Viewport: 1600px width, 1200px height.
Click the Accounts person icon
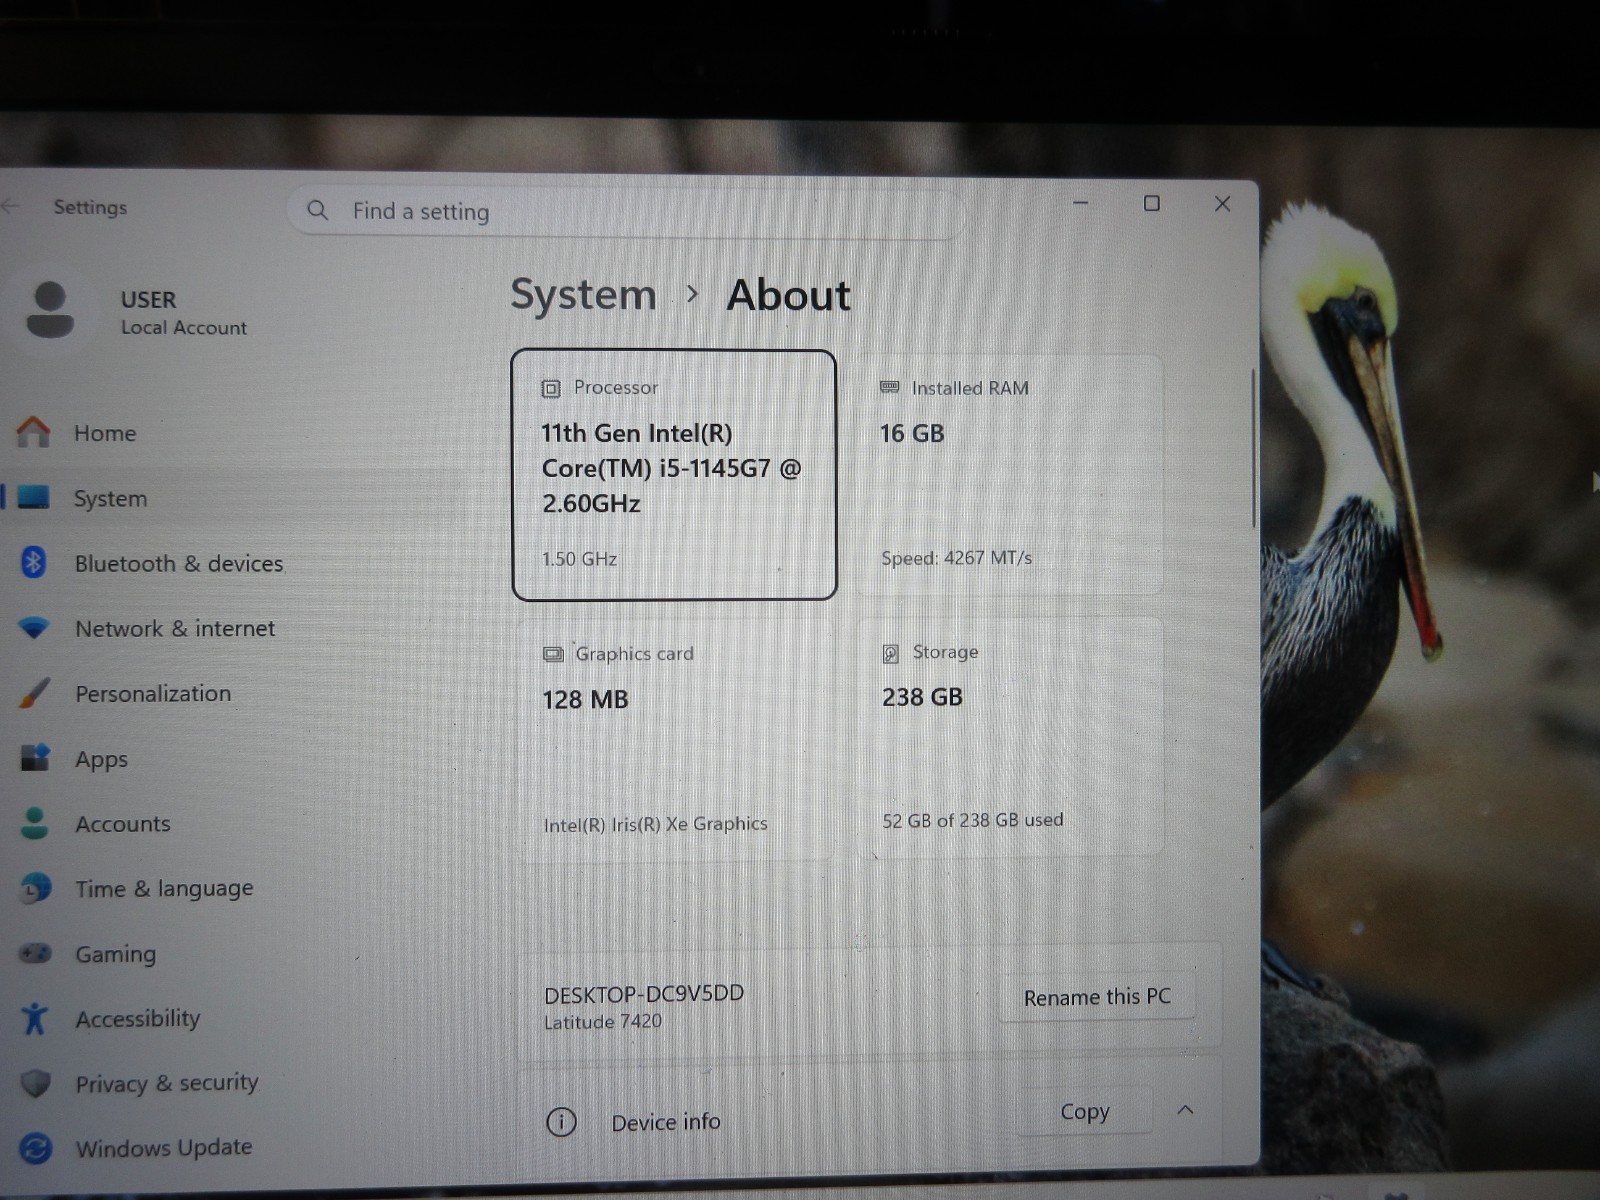click(35, 823)
